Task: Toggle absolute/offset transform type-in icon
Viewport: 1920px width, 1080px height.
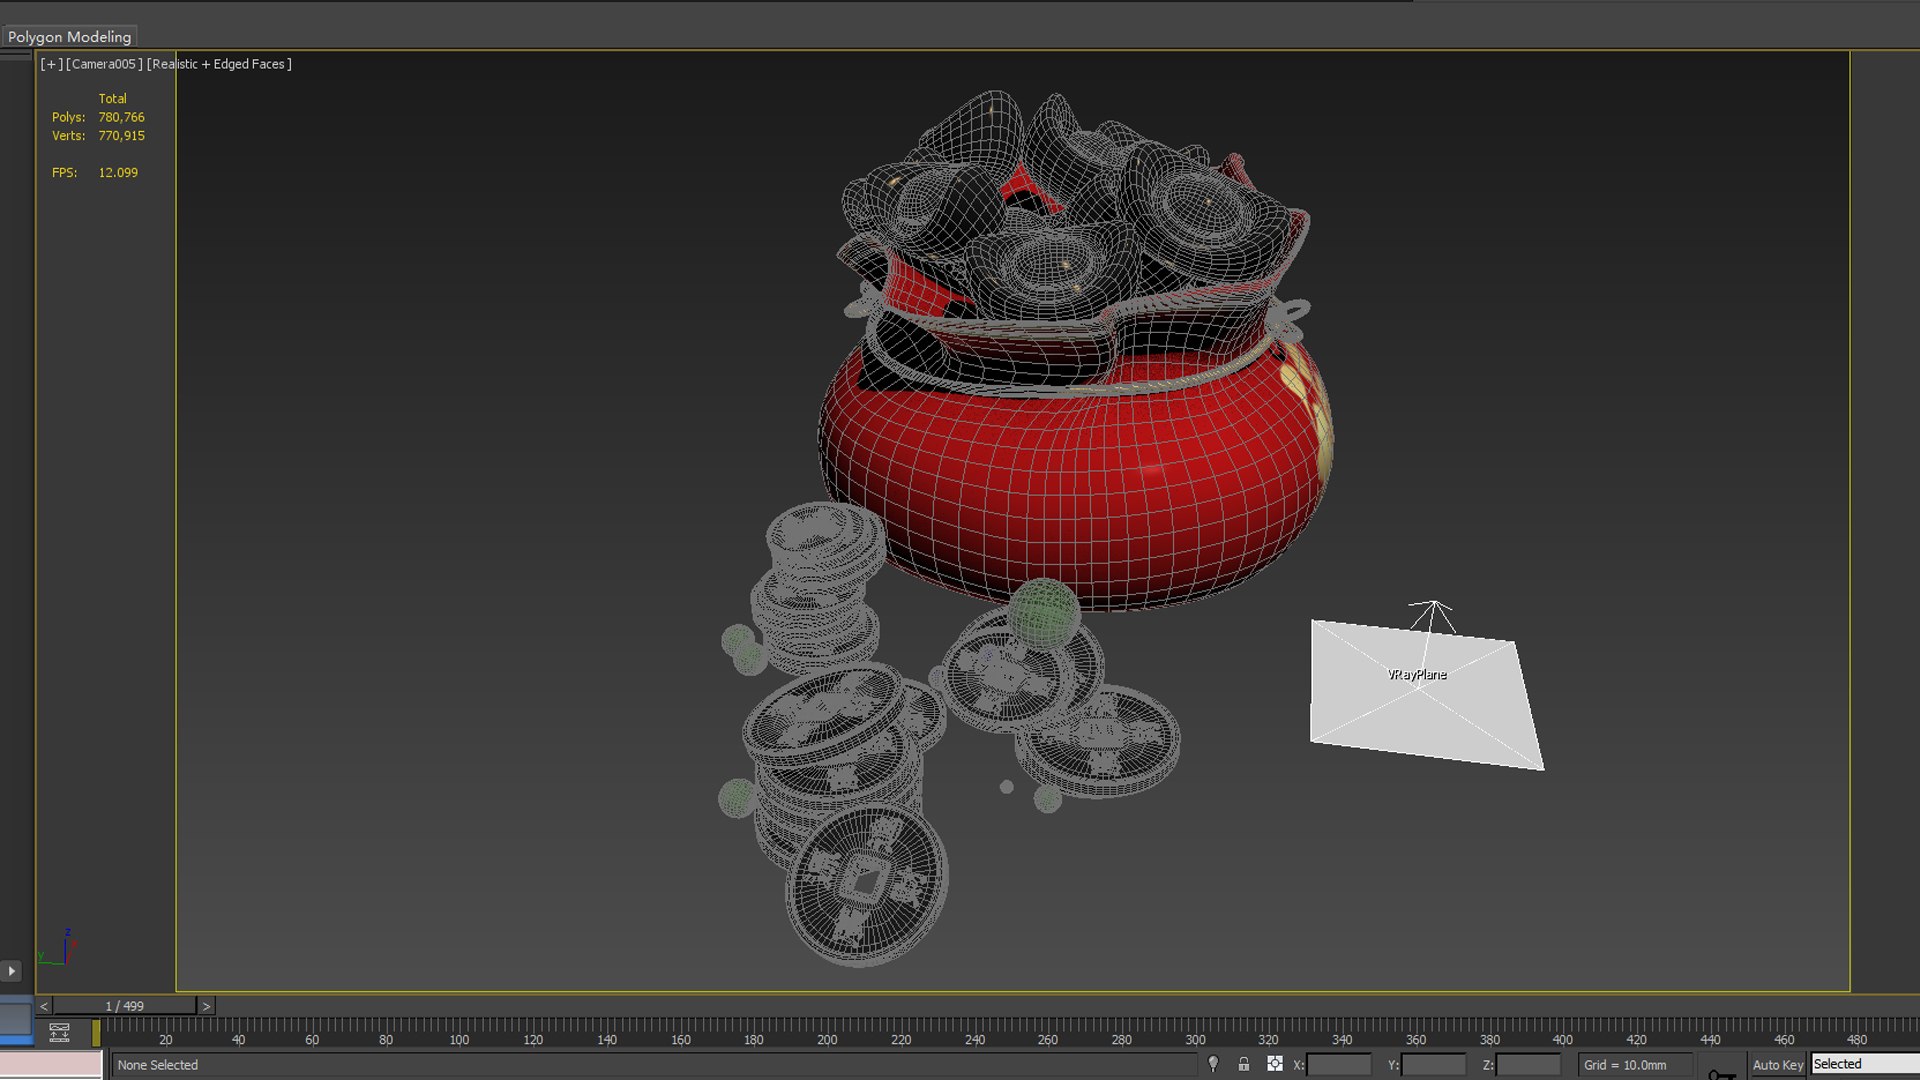Action: 1274,1064
